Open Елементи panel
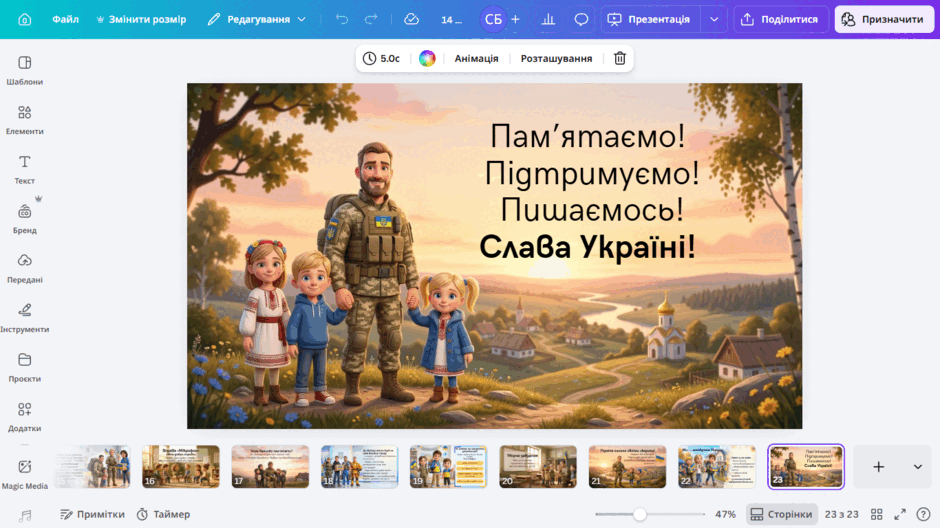Viewport: 940px width, 528px height. point(25,120)
